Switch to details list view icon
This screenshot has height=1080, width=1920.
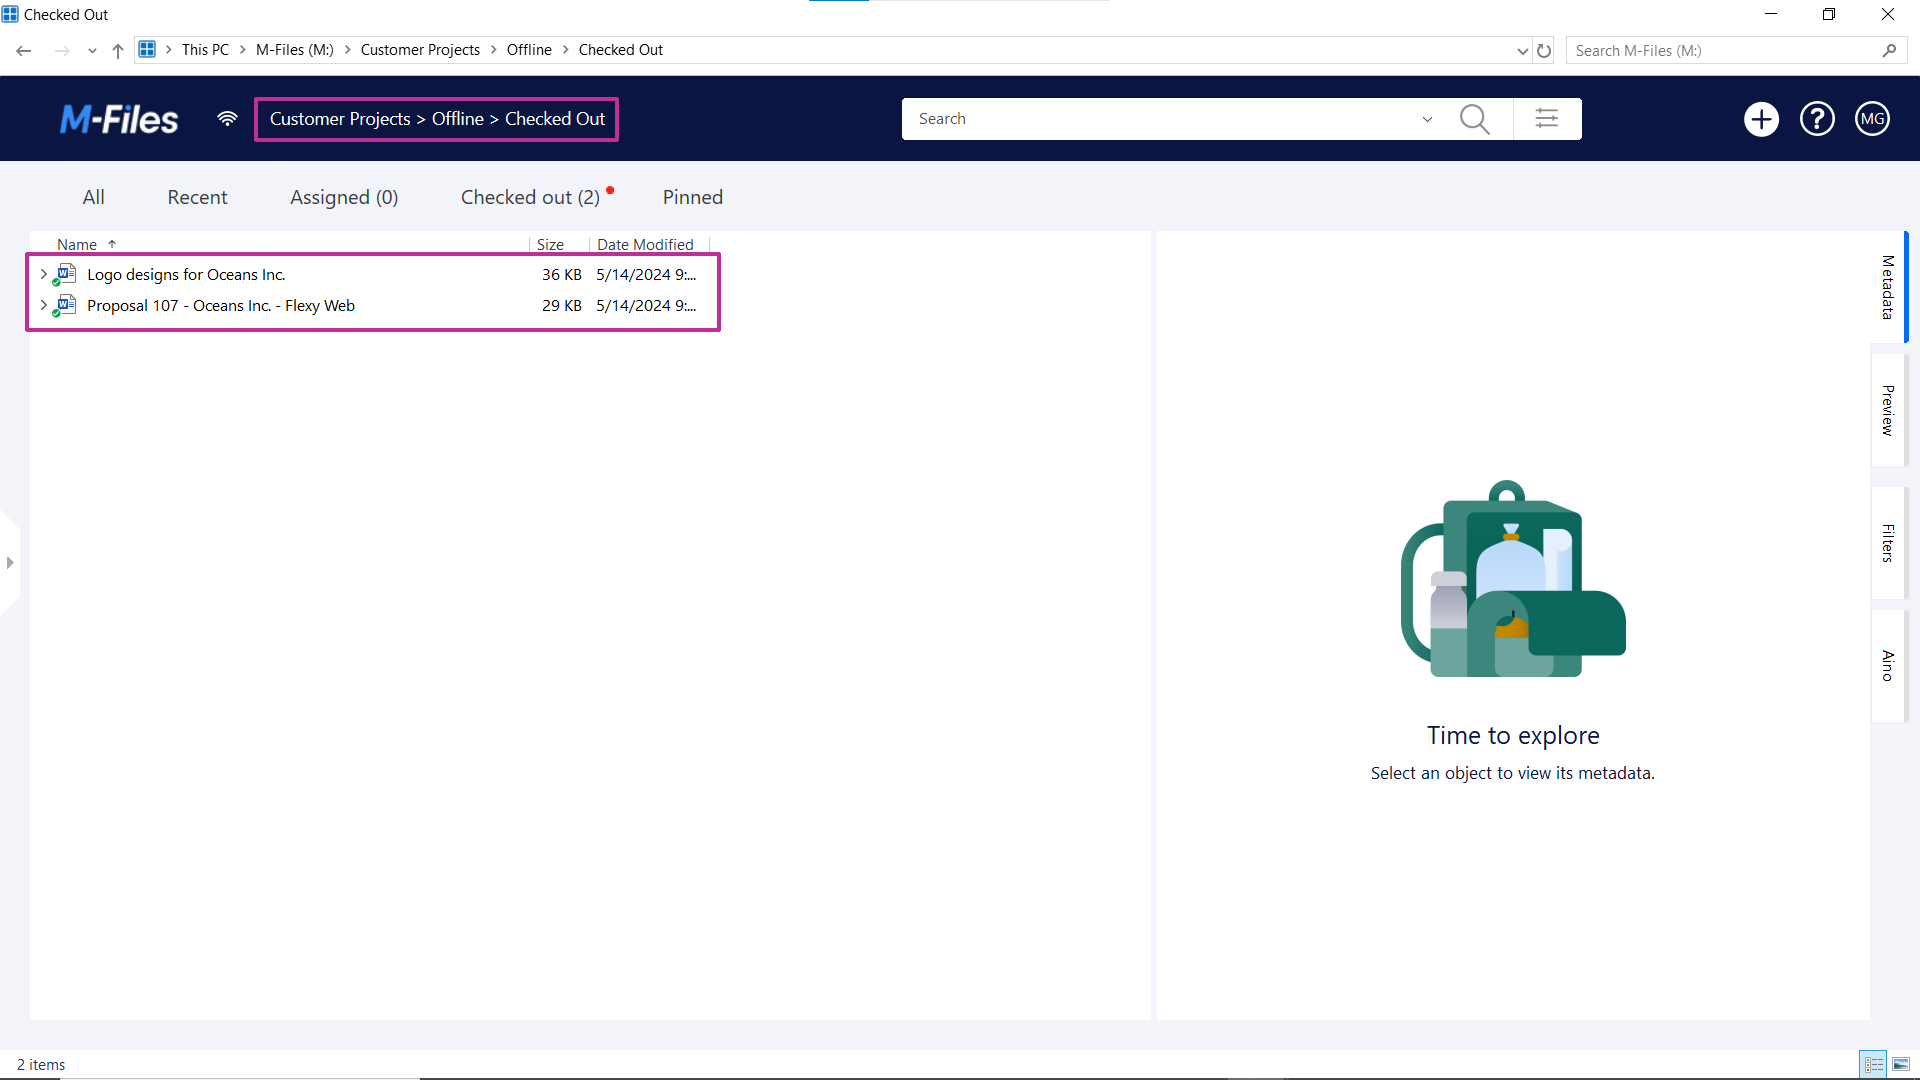pyautogui.click(x=1873, y=1064)
